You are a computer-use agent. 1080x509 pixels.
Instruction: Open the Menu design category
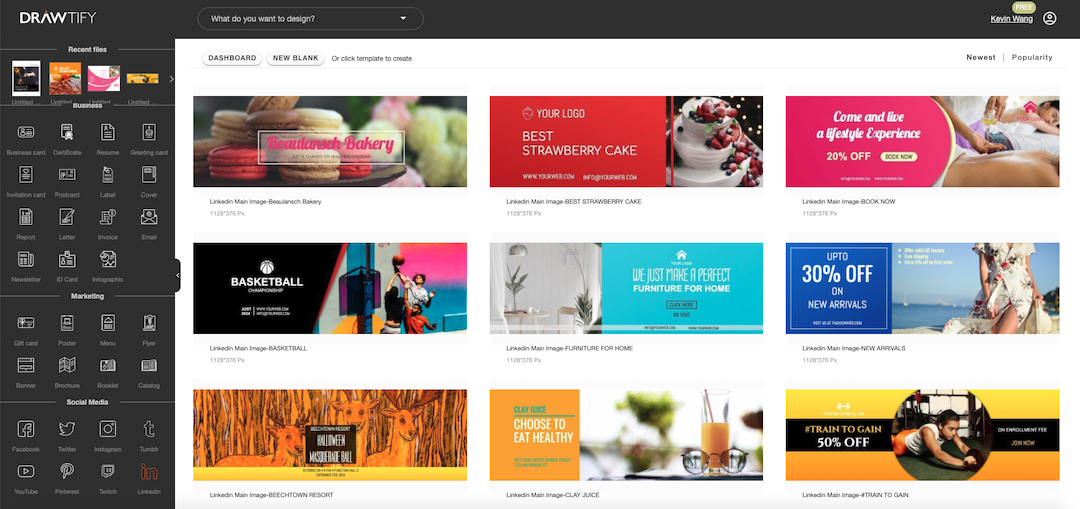pyautogui.click(x=107, y=323)
